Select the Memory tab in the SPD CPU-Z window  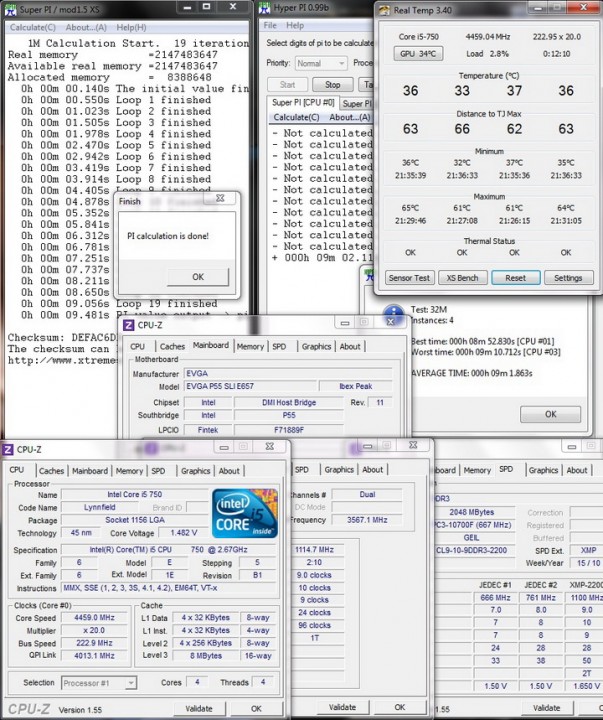(477, 470)
